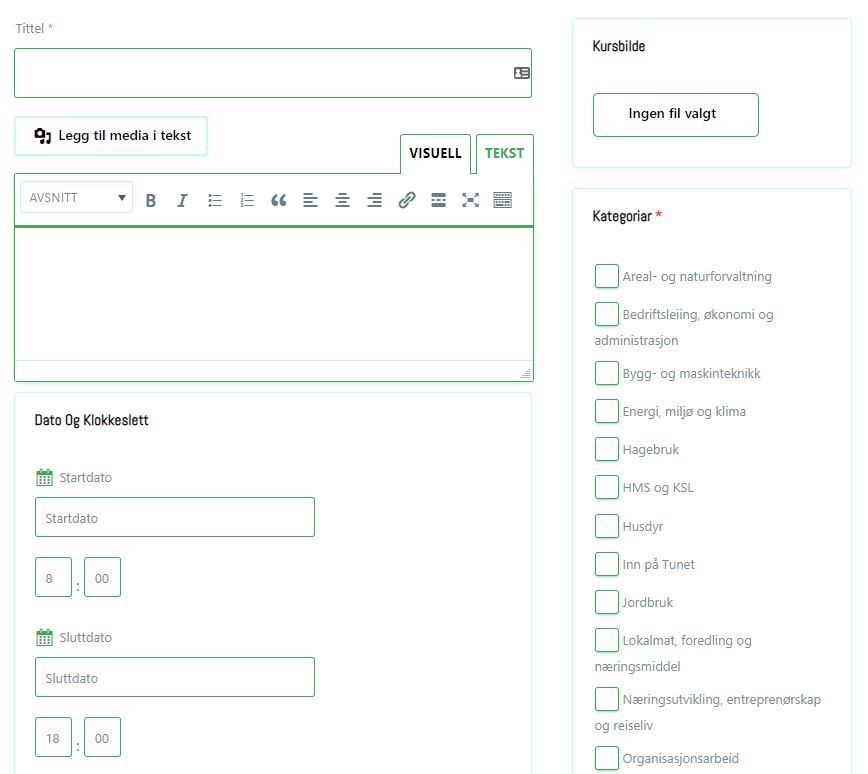Select the Jordbruk category checkbox
This screenshot has width=868, height=774.
606,602
